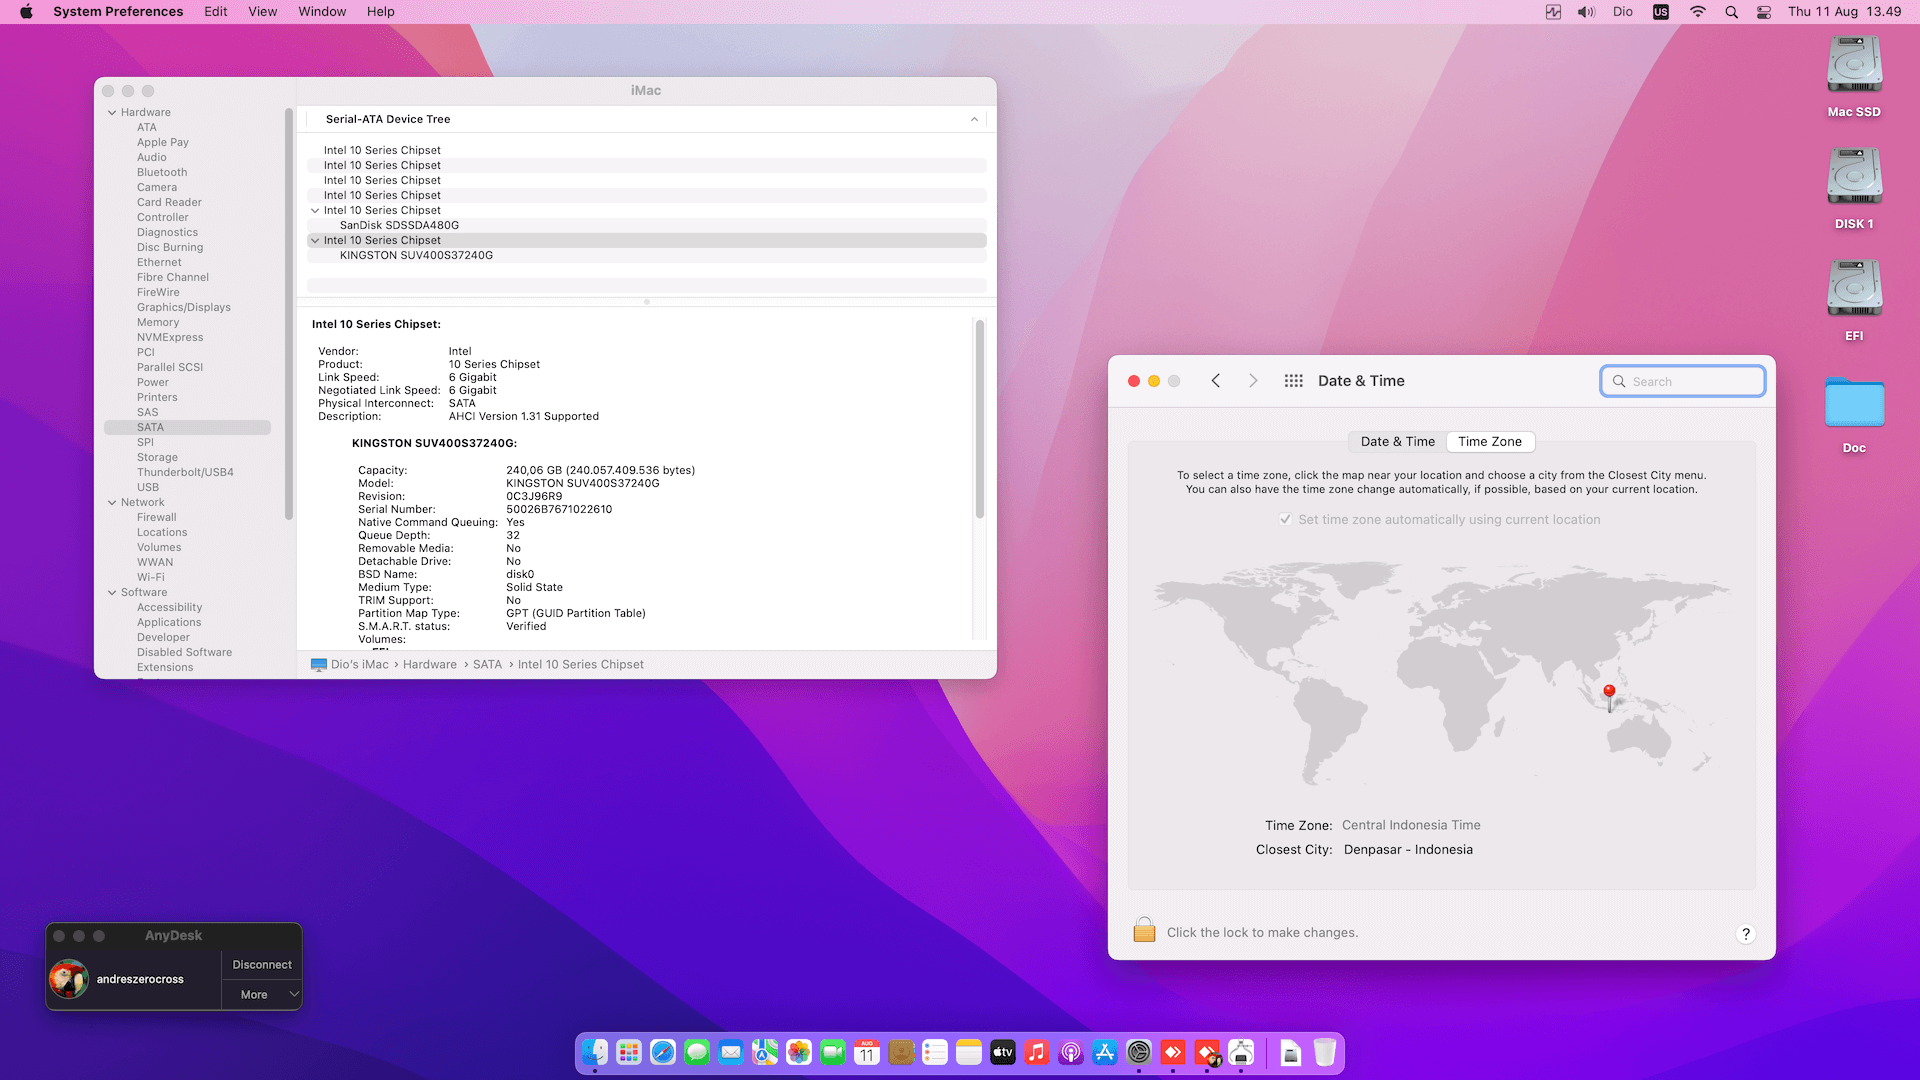Viewport: 1920px width, 1080px height.
Task: Open Control Center in the menu bar
Action: point(1764,12)
